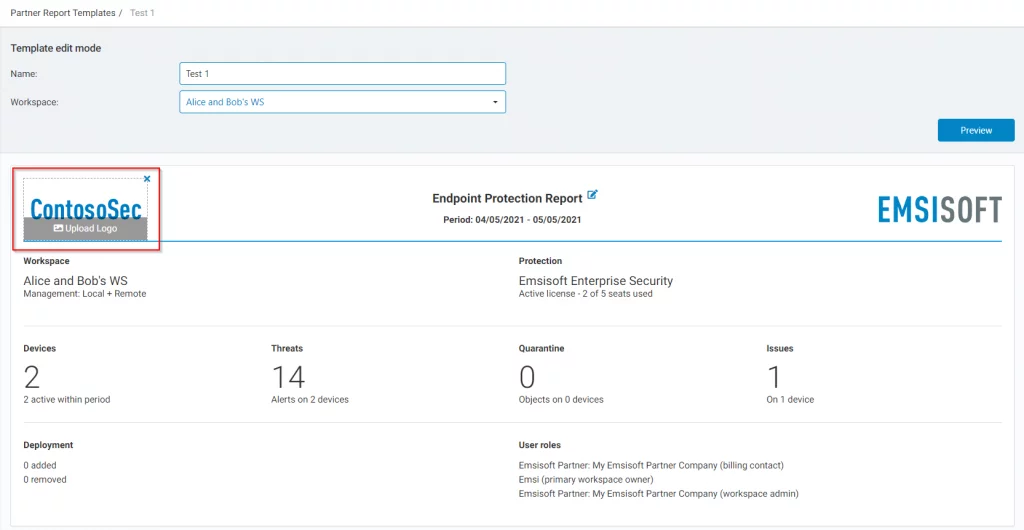Click the edit pencil icon beside the report title
The width and height of the screenshot is (1024, 530).
click(x=593, y=195)
